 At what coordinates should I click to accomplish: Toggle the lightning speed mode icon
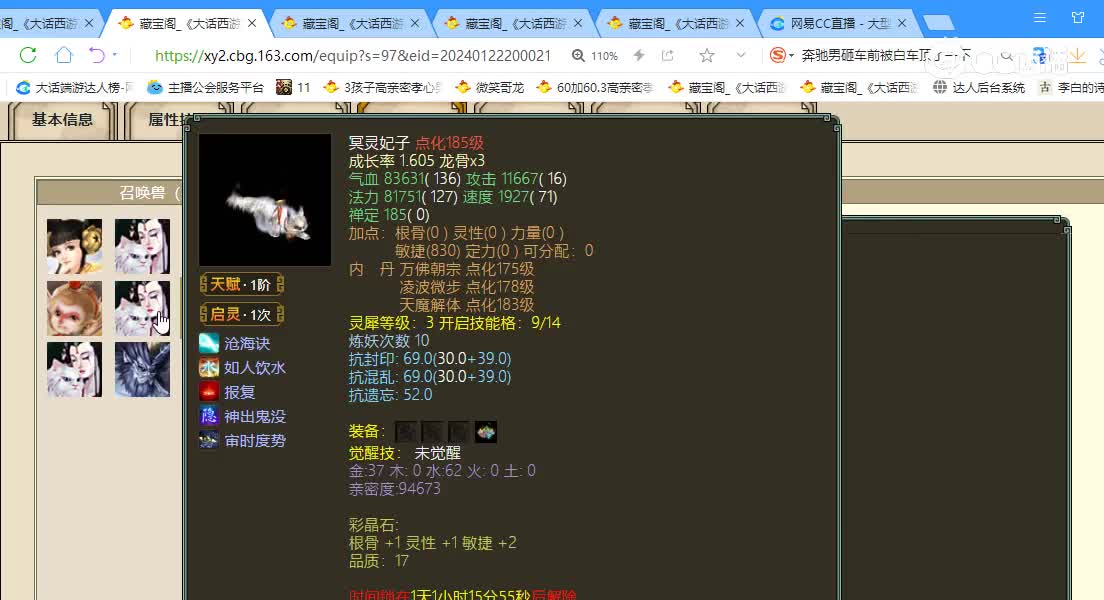click(639, 55)
